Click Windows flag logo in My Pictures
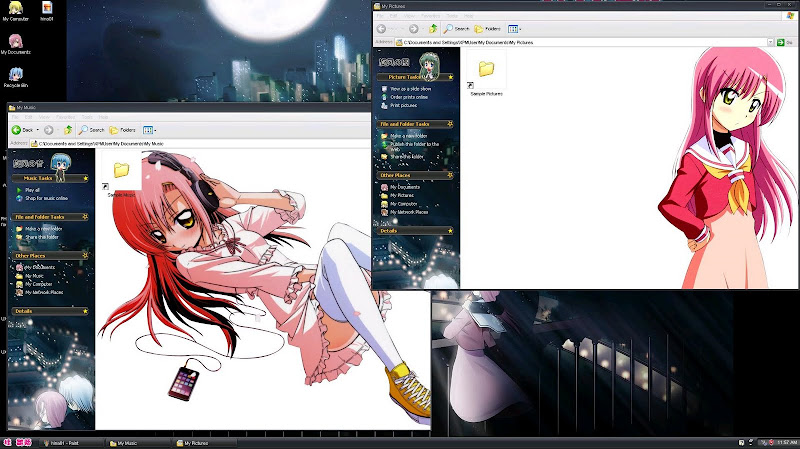Viewport: 800px width, 449px height. coord(790,16)
